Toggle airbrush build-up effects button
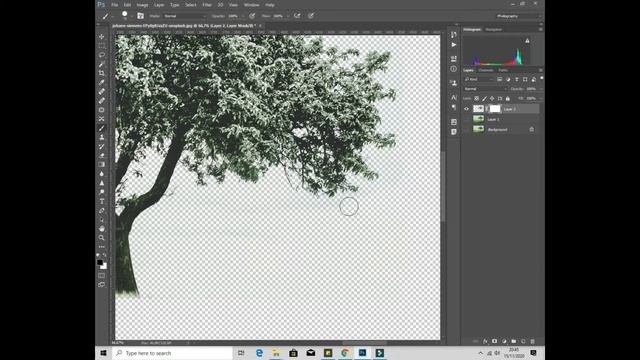The width and height of the screenshot is (640, 360). pos(297,16)
